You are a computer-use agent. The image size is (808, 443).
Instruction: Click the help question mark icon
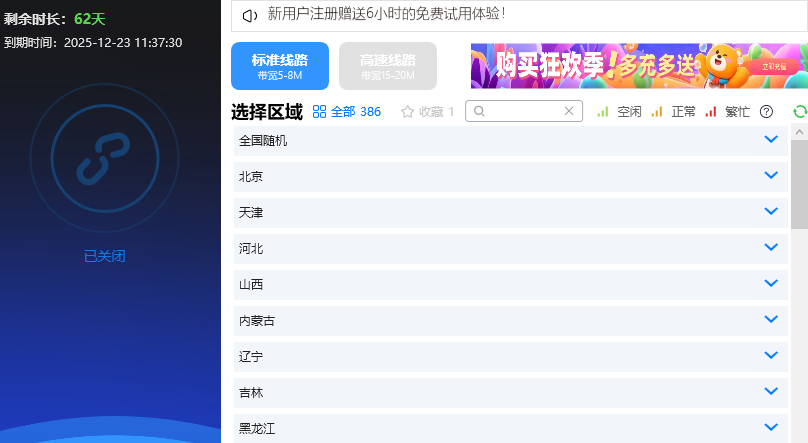(x=767, y=112)
